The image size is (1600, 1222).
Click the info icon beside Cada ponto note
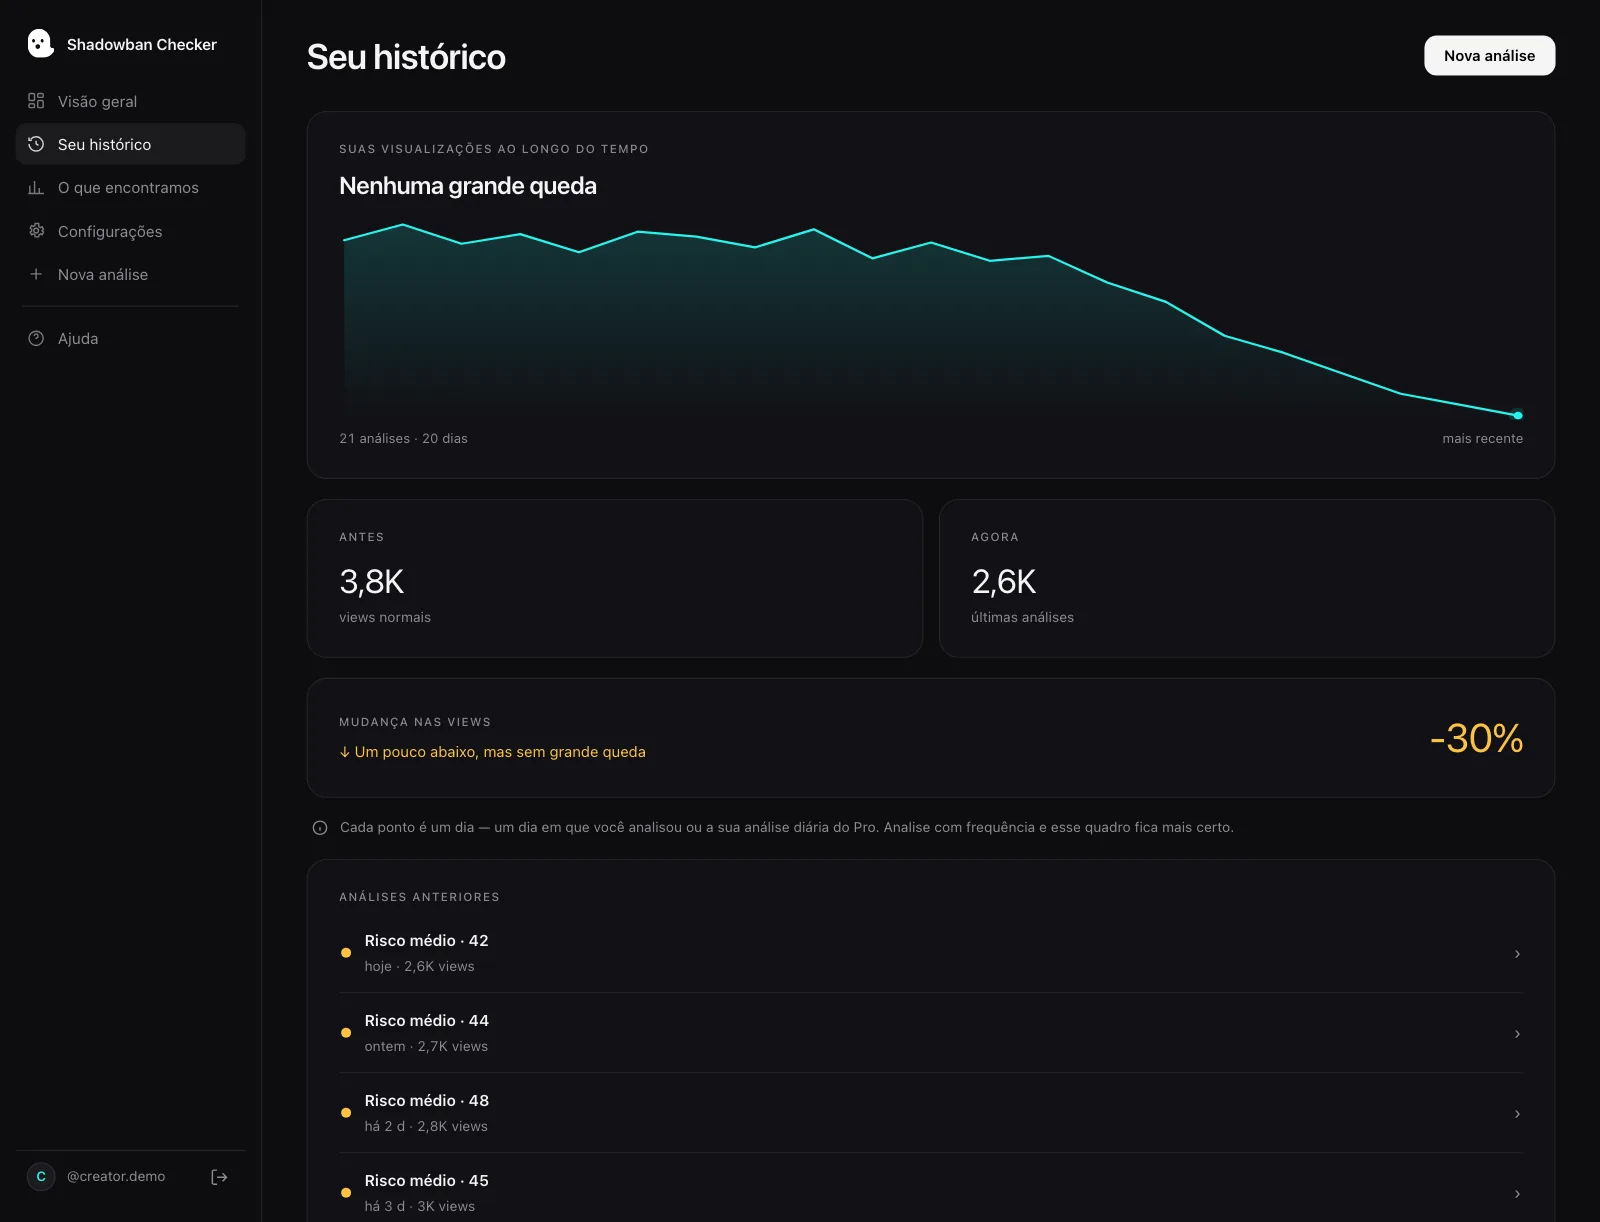coord(320,827)
